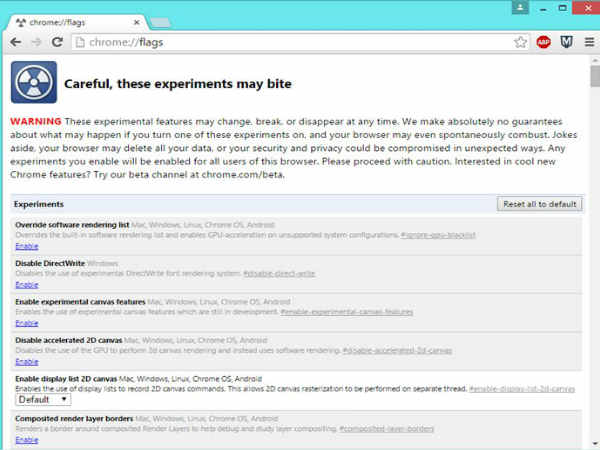Click the red WARNING text
The width and height of the screenshot is (600, 450).
[x=36, y=121]
